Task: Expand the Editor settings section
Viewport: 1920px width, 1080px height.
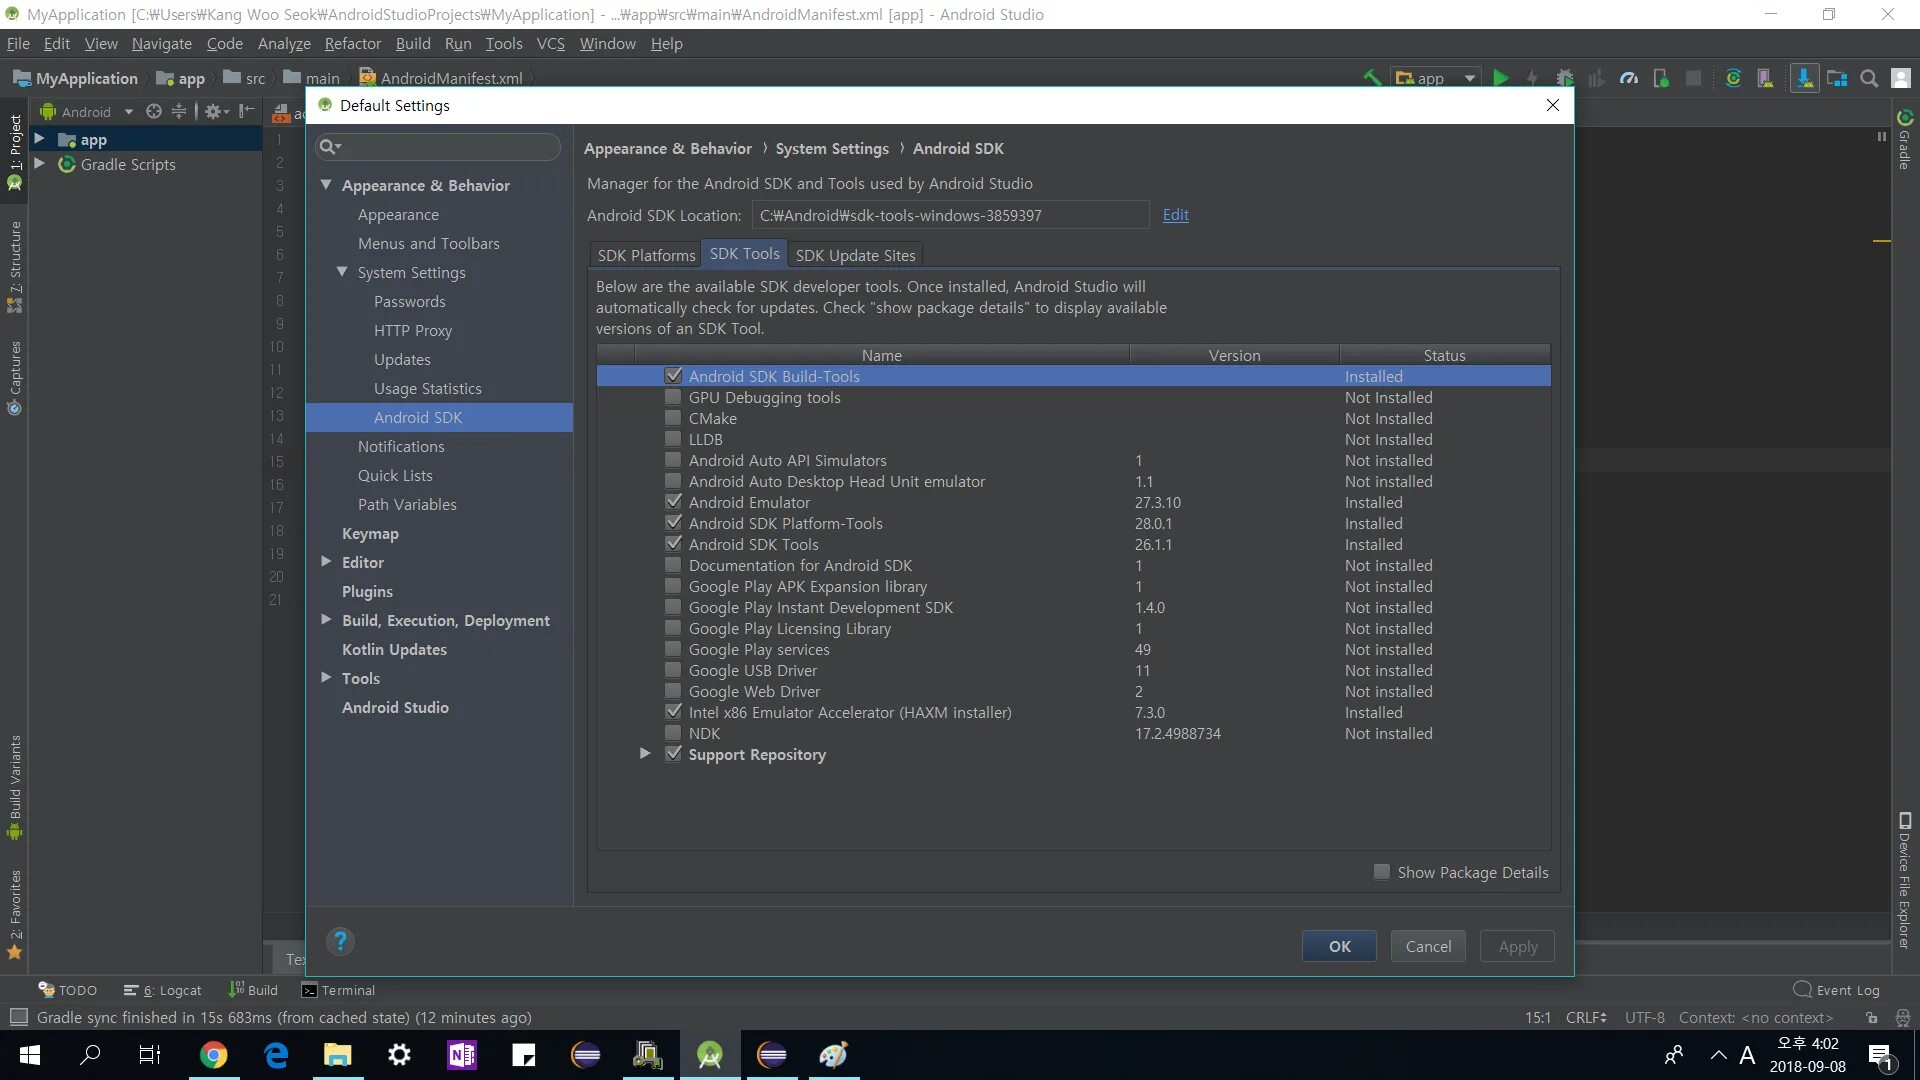Action: (326, 562)
